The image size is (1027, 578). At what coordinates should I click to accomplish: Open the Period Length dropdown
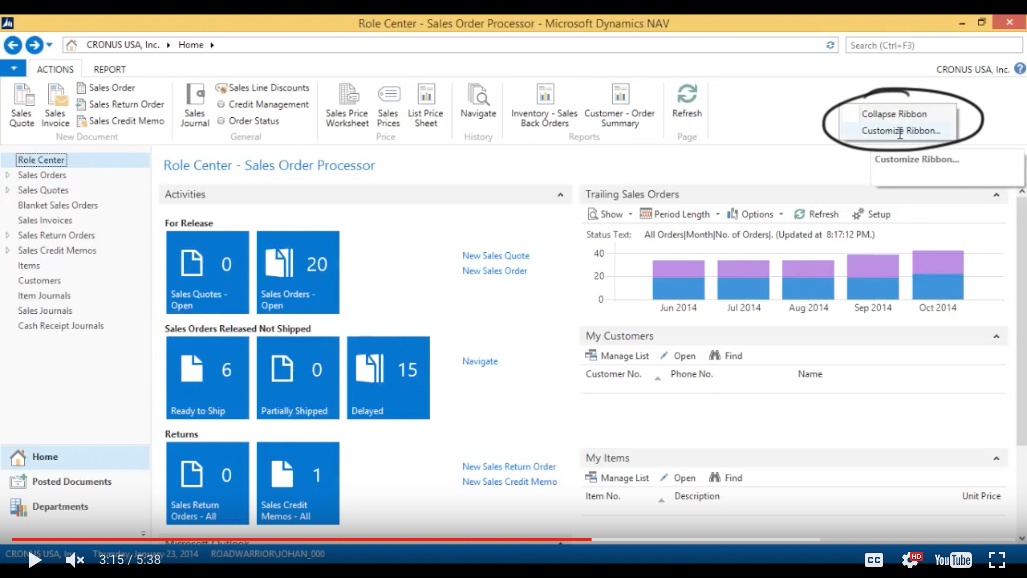click(x=680, y=214)
